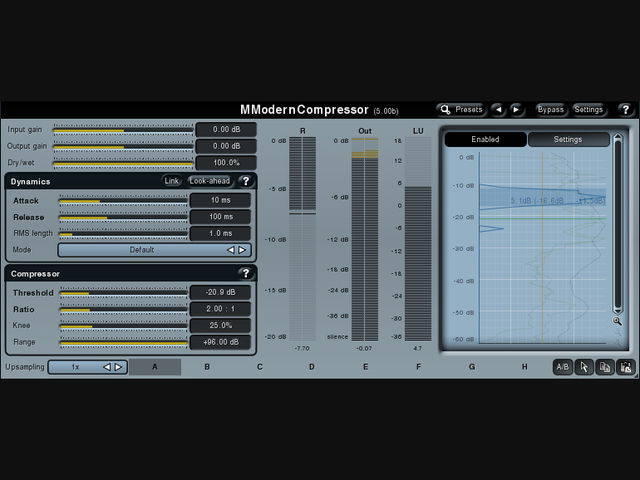The height and width of the screenshot is (480, 640).
Task: Click the Knee slider
Action: coord(123,326)
